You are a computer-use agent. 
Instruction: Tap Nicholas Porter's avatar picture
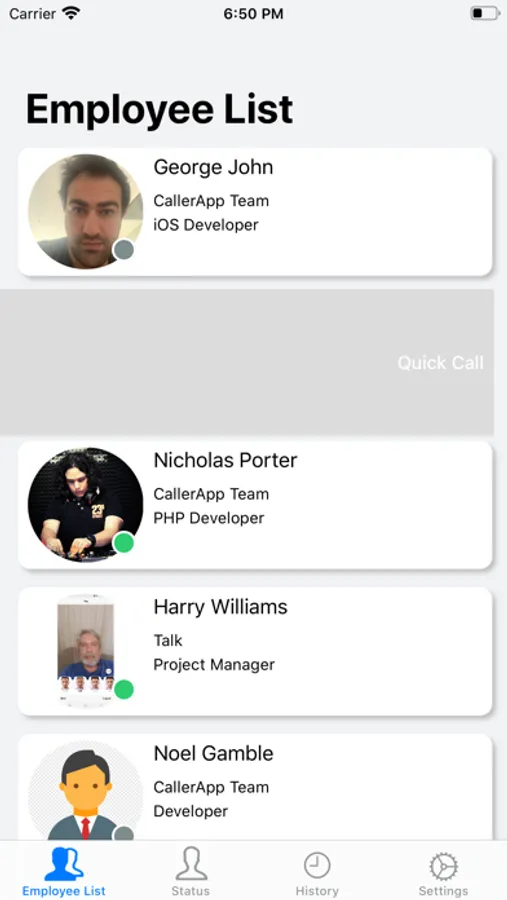86,505
